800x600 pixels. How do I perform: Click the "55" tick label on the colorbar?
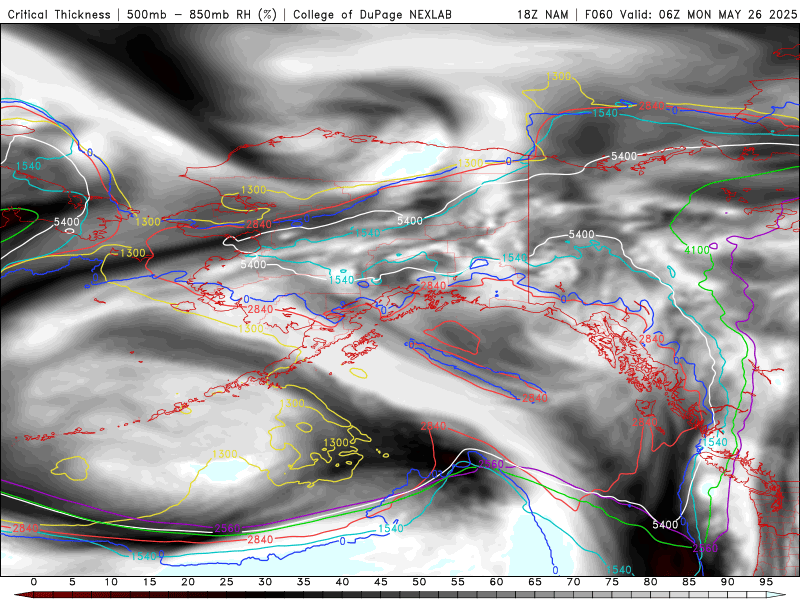point(458,582)
